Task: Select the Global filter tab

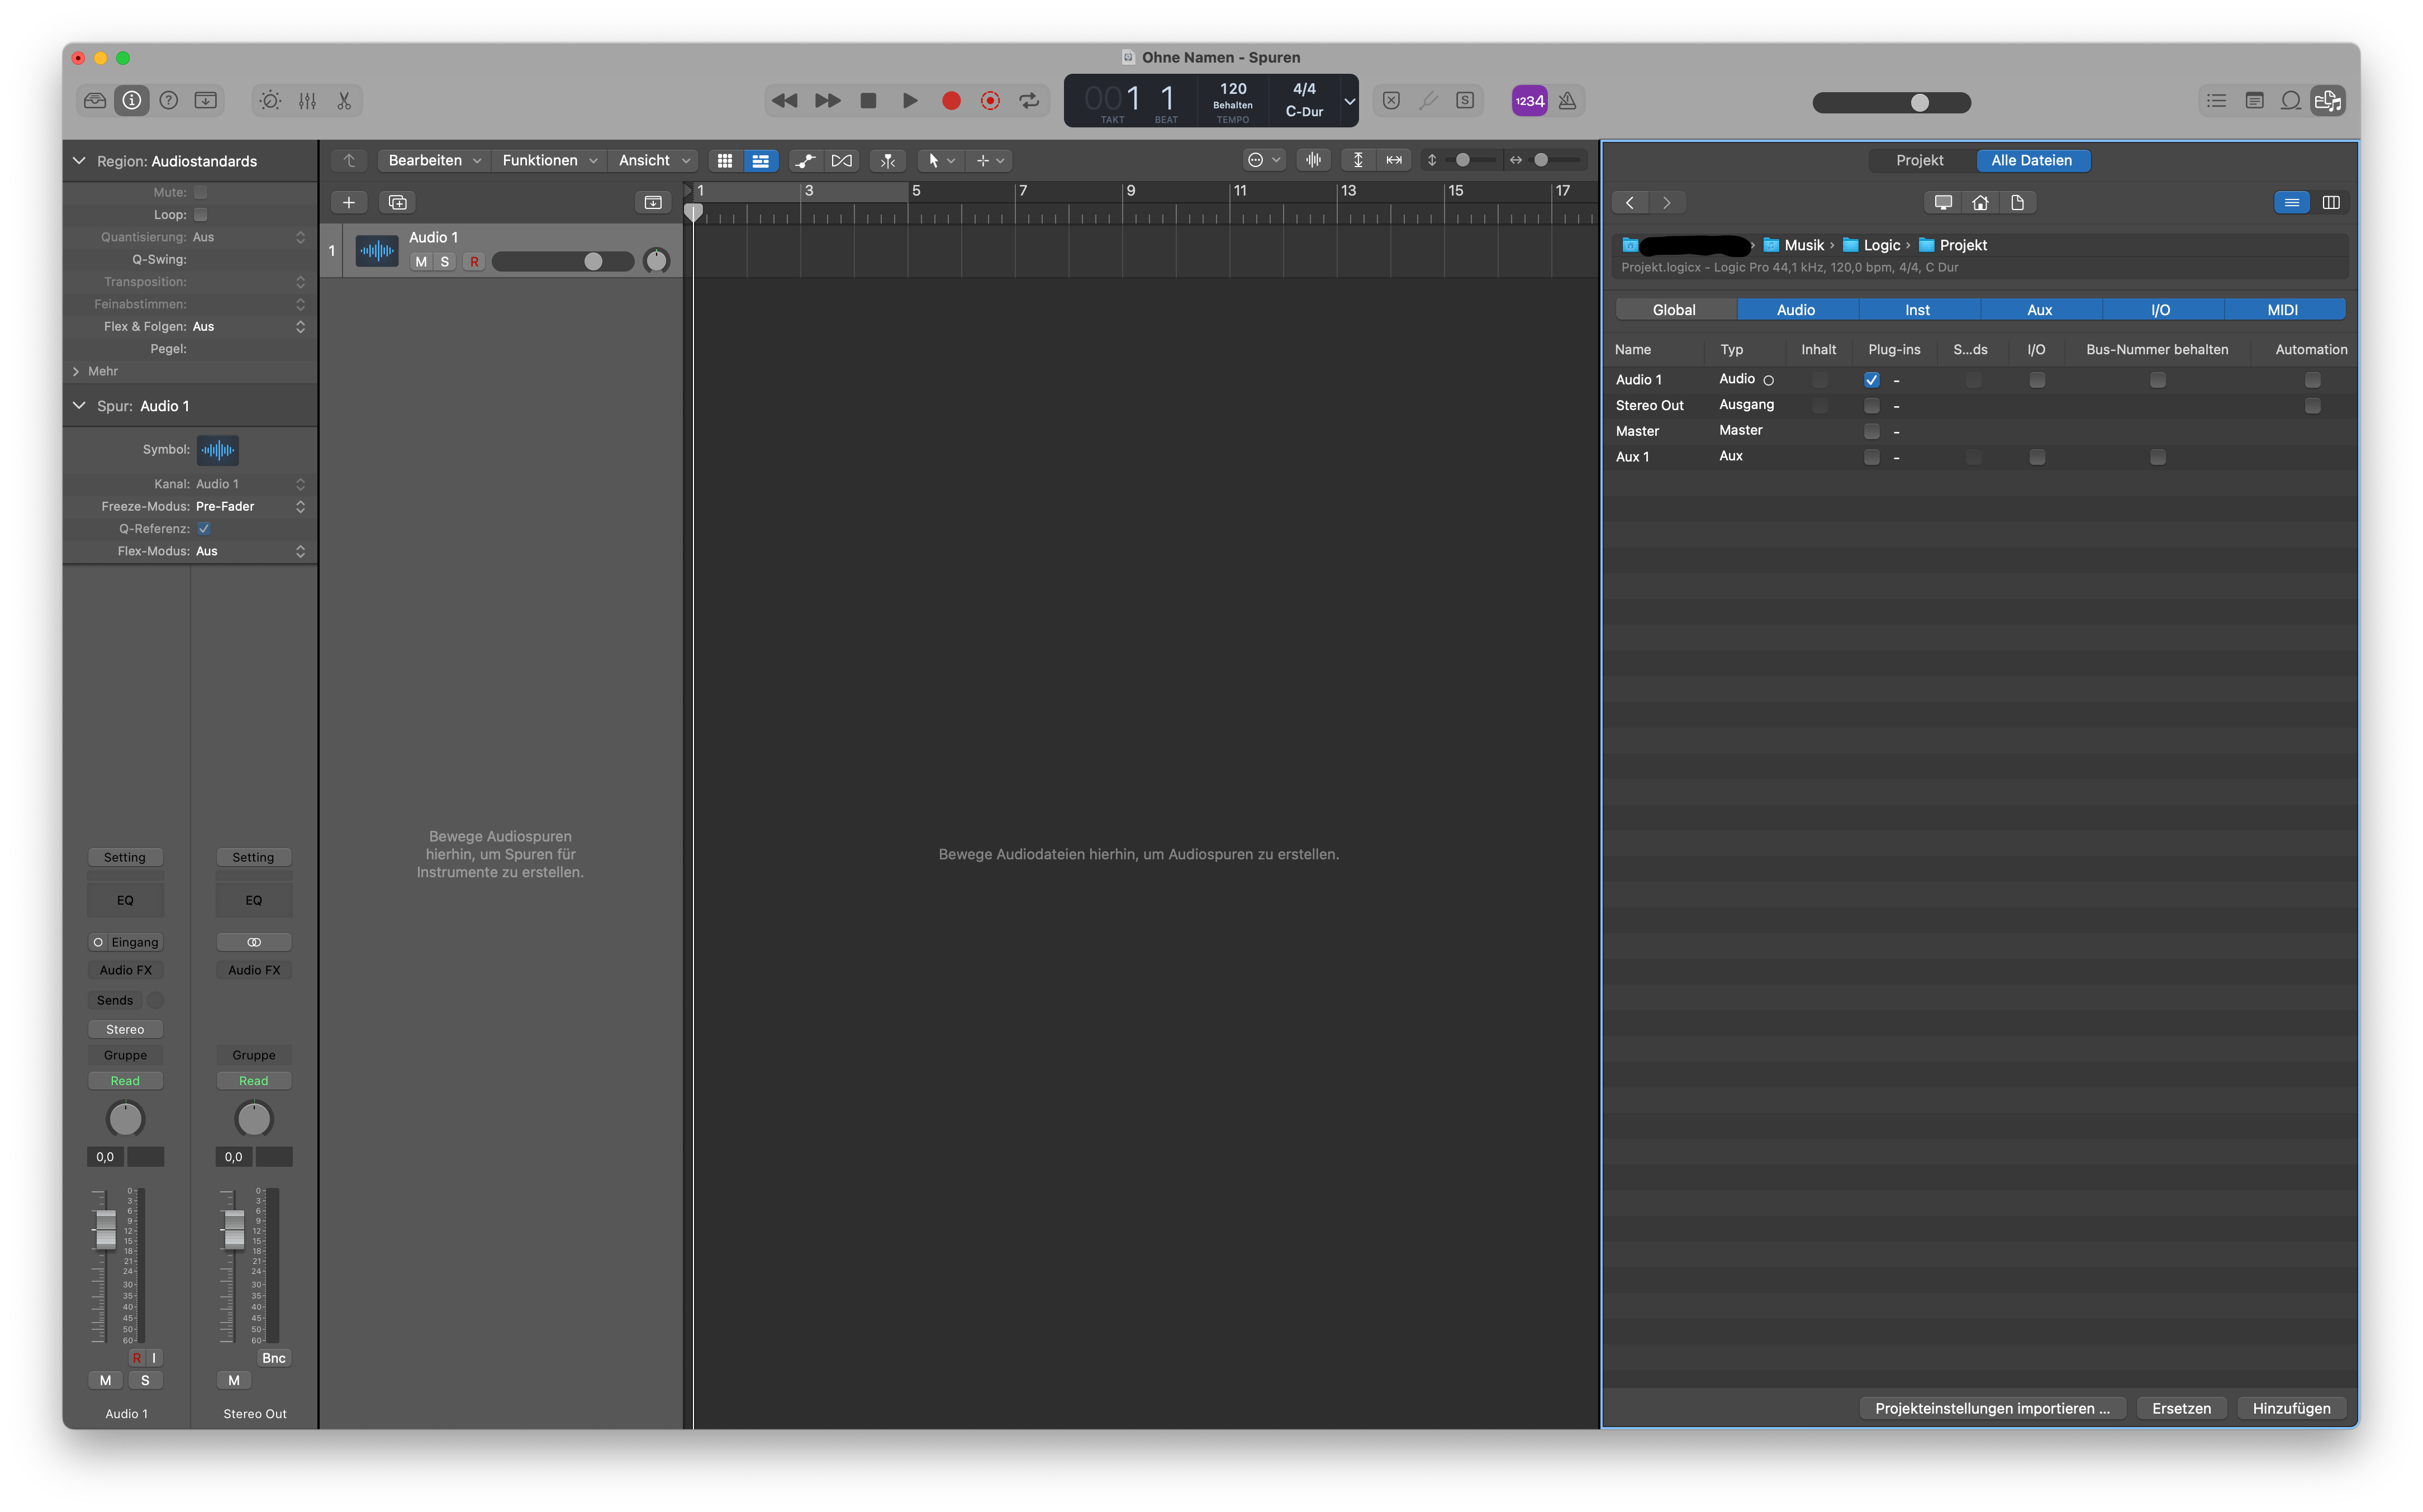Action: [x=1674, y=310]
